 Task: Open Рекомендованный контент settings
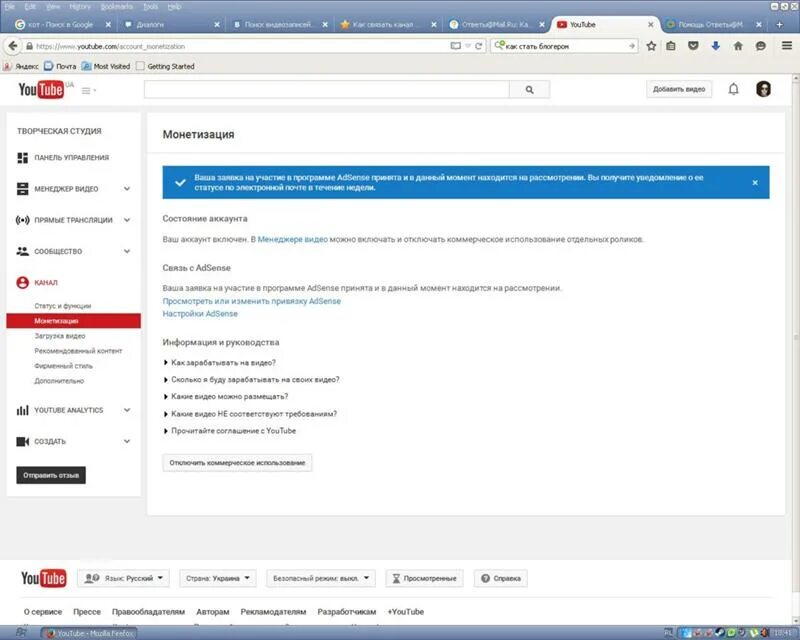tap(78, 351)
